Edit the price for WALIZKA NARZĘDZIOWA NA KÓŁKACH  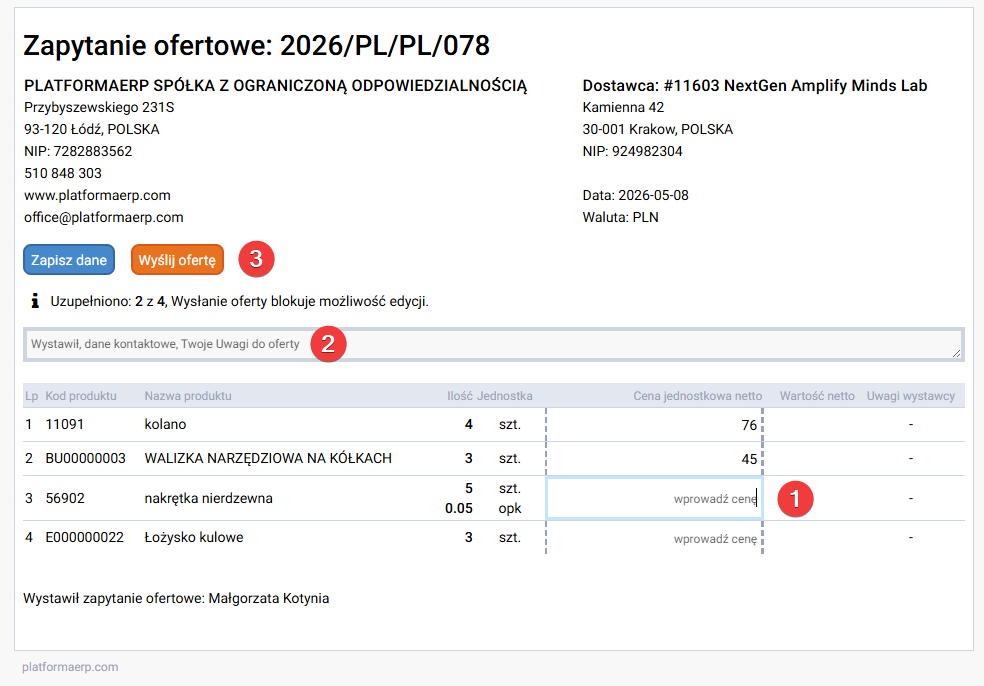coord(654,459)
